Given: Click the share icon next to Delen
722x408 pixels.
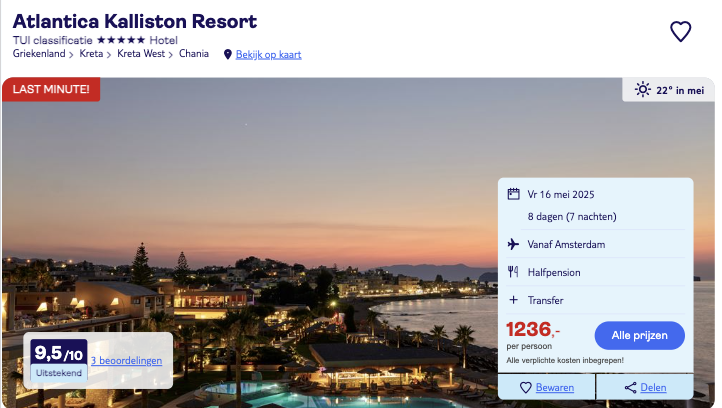Looking at the screenshot, I should (630, 388).
